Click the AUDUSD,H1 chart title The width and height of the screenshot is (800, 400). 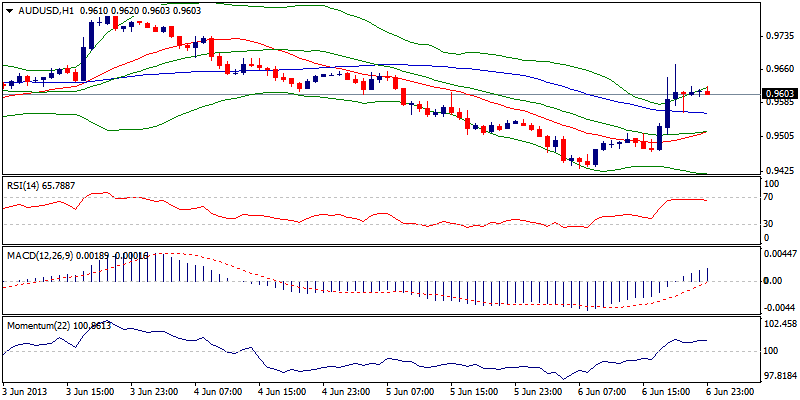click(47, 9)
